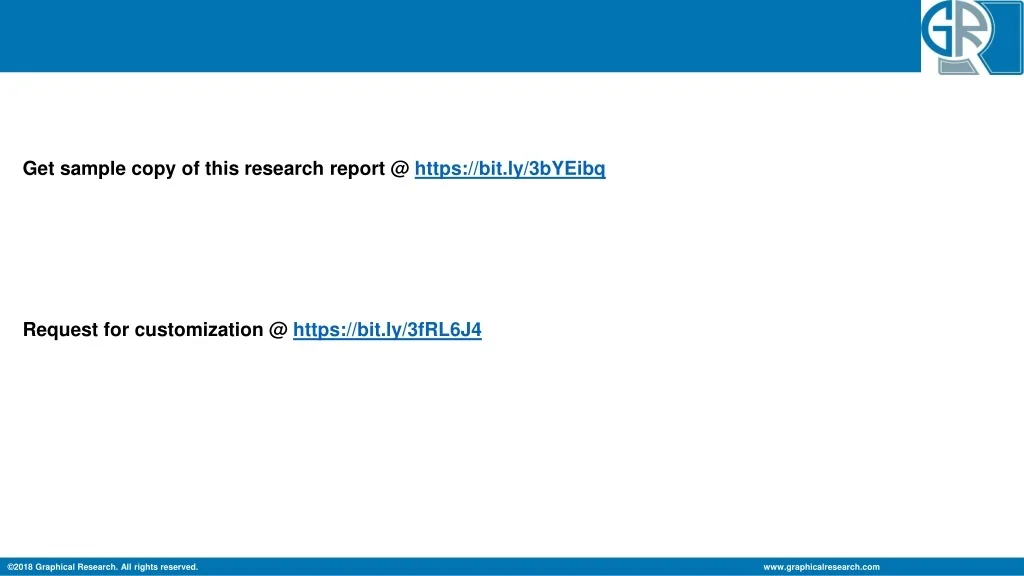Click the © symbol in the footer
The image size is (1024, 576).
click(x=10, y=567)
